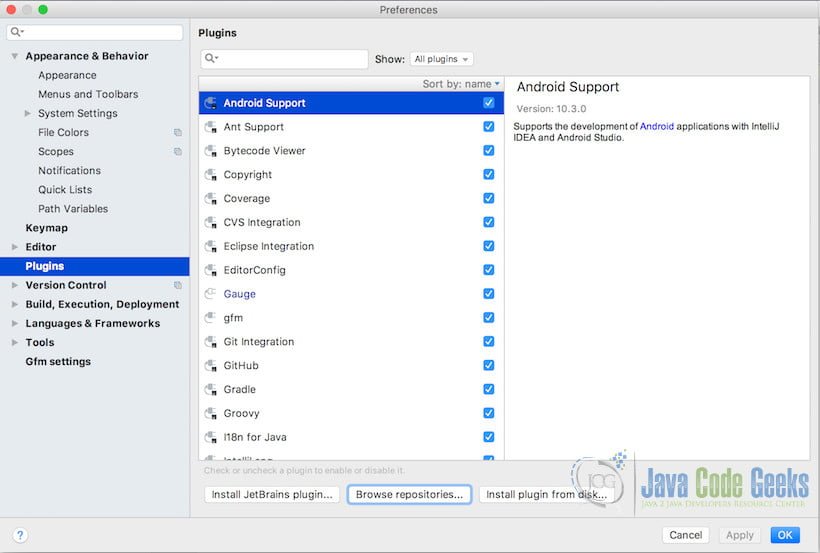Image resolution: width=820 pixels, height=553 pixels.
Task: Disable the Gauge plugin checkbox
Action: pos(488,294)
